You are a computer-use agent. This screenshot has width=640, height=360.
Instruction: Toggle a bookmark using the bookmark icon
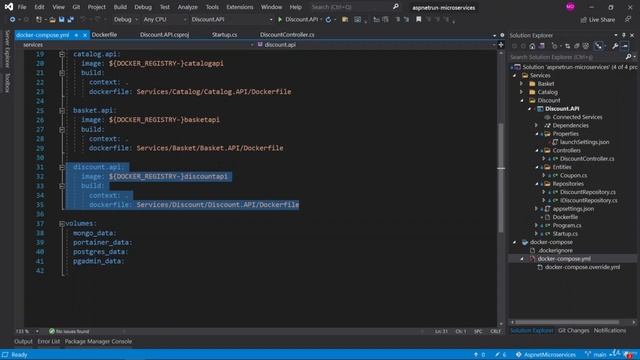418,19
